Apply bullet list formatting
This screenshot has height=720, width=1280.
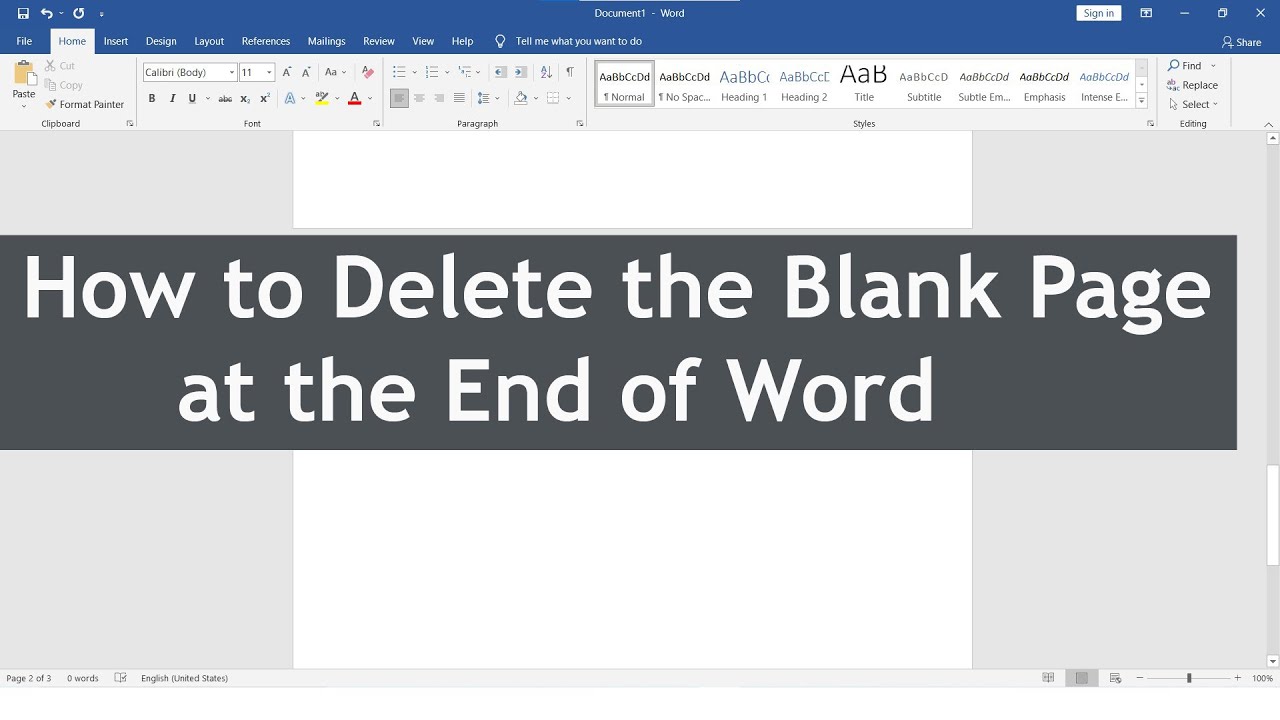(399, 72)
